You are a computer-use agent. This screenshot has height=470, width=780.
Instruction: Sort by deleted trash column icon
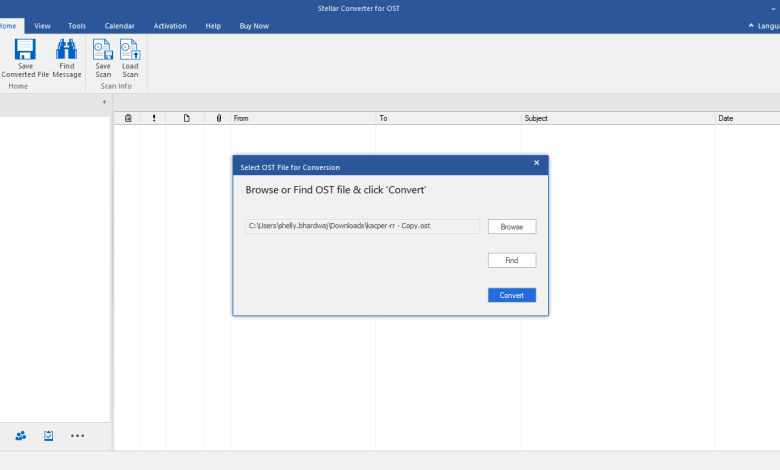pyautogui.click(x=128, y=118)
